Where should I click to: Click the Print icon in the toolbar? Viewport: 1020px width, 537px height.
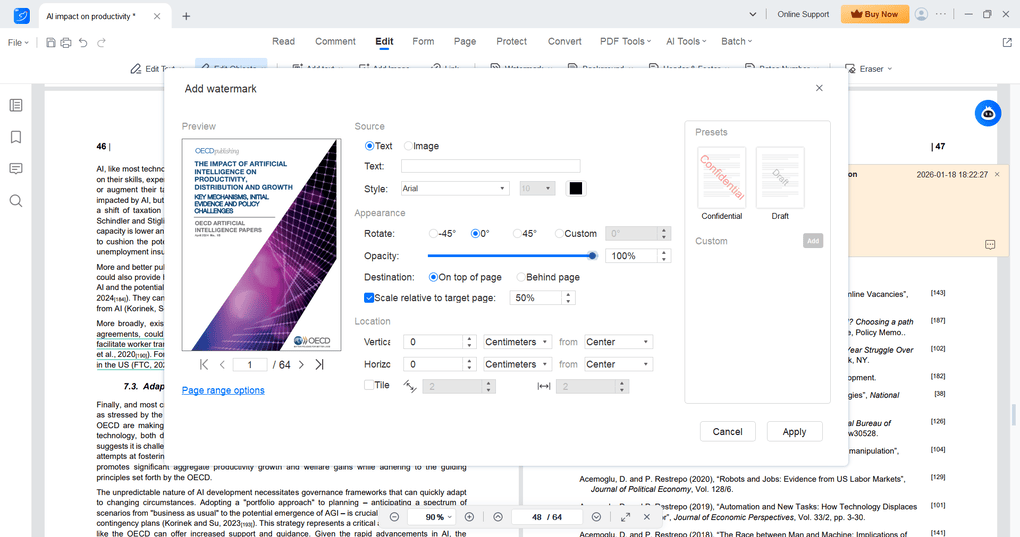click(66, 43)
